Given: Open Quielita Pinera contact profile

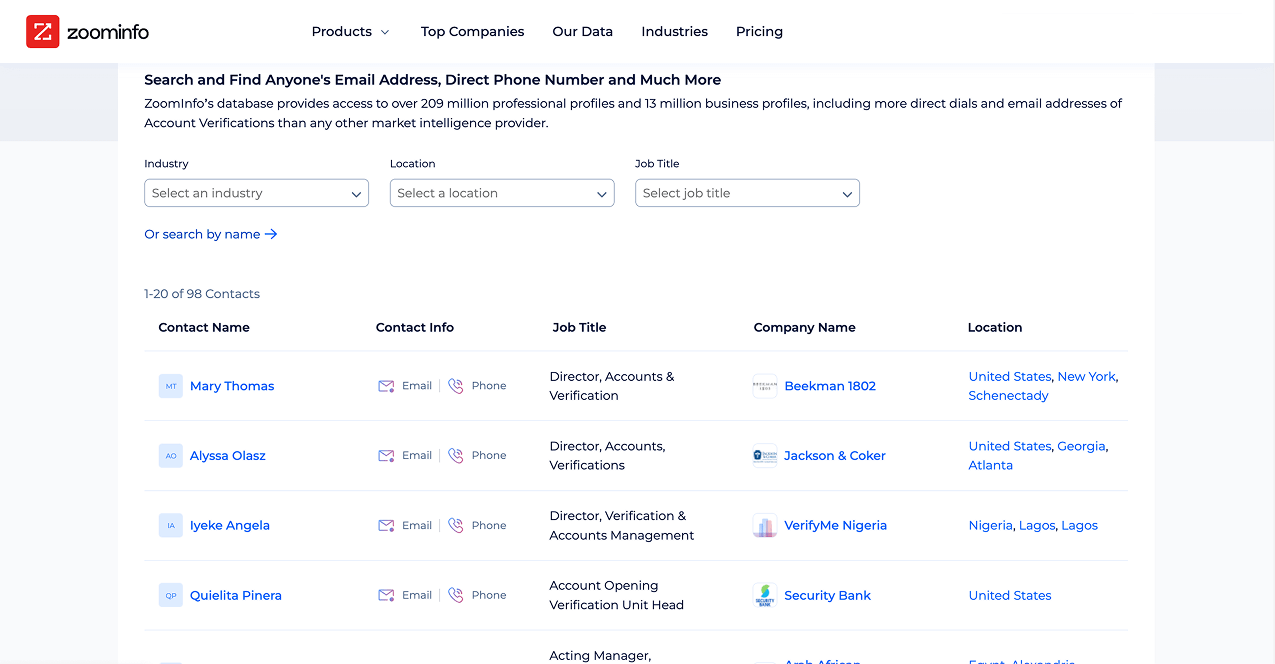Looking at the screenshot, I should 236,596.
